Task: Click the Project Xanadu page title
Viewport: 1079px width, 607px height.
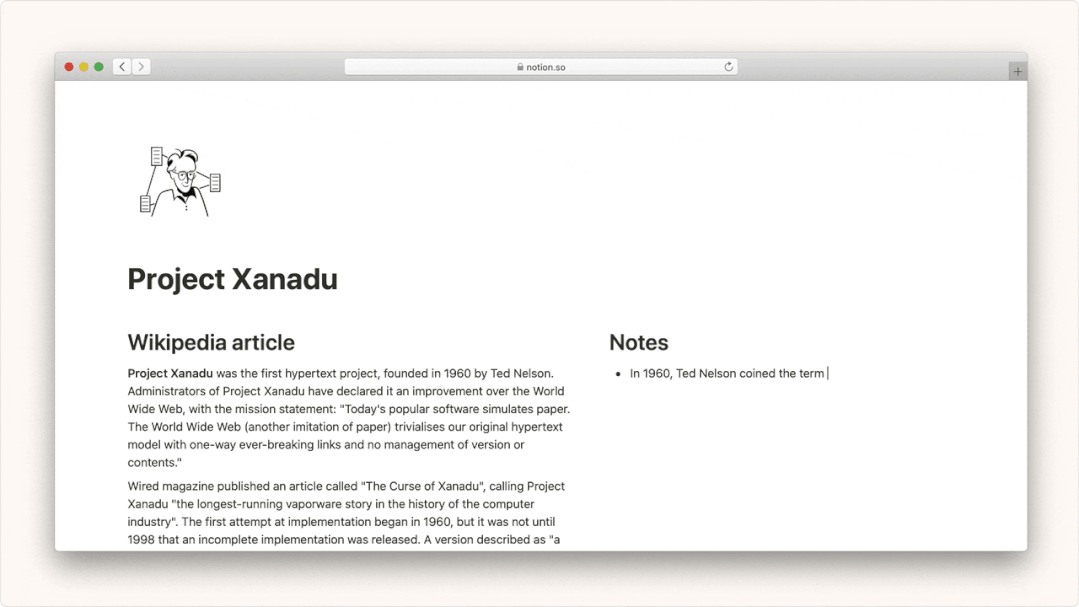Action: coord(233,279)
